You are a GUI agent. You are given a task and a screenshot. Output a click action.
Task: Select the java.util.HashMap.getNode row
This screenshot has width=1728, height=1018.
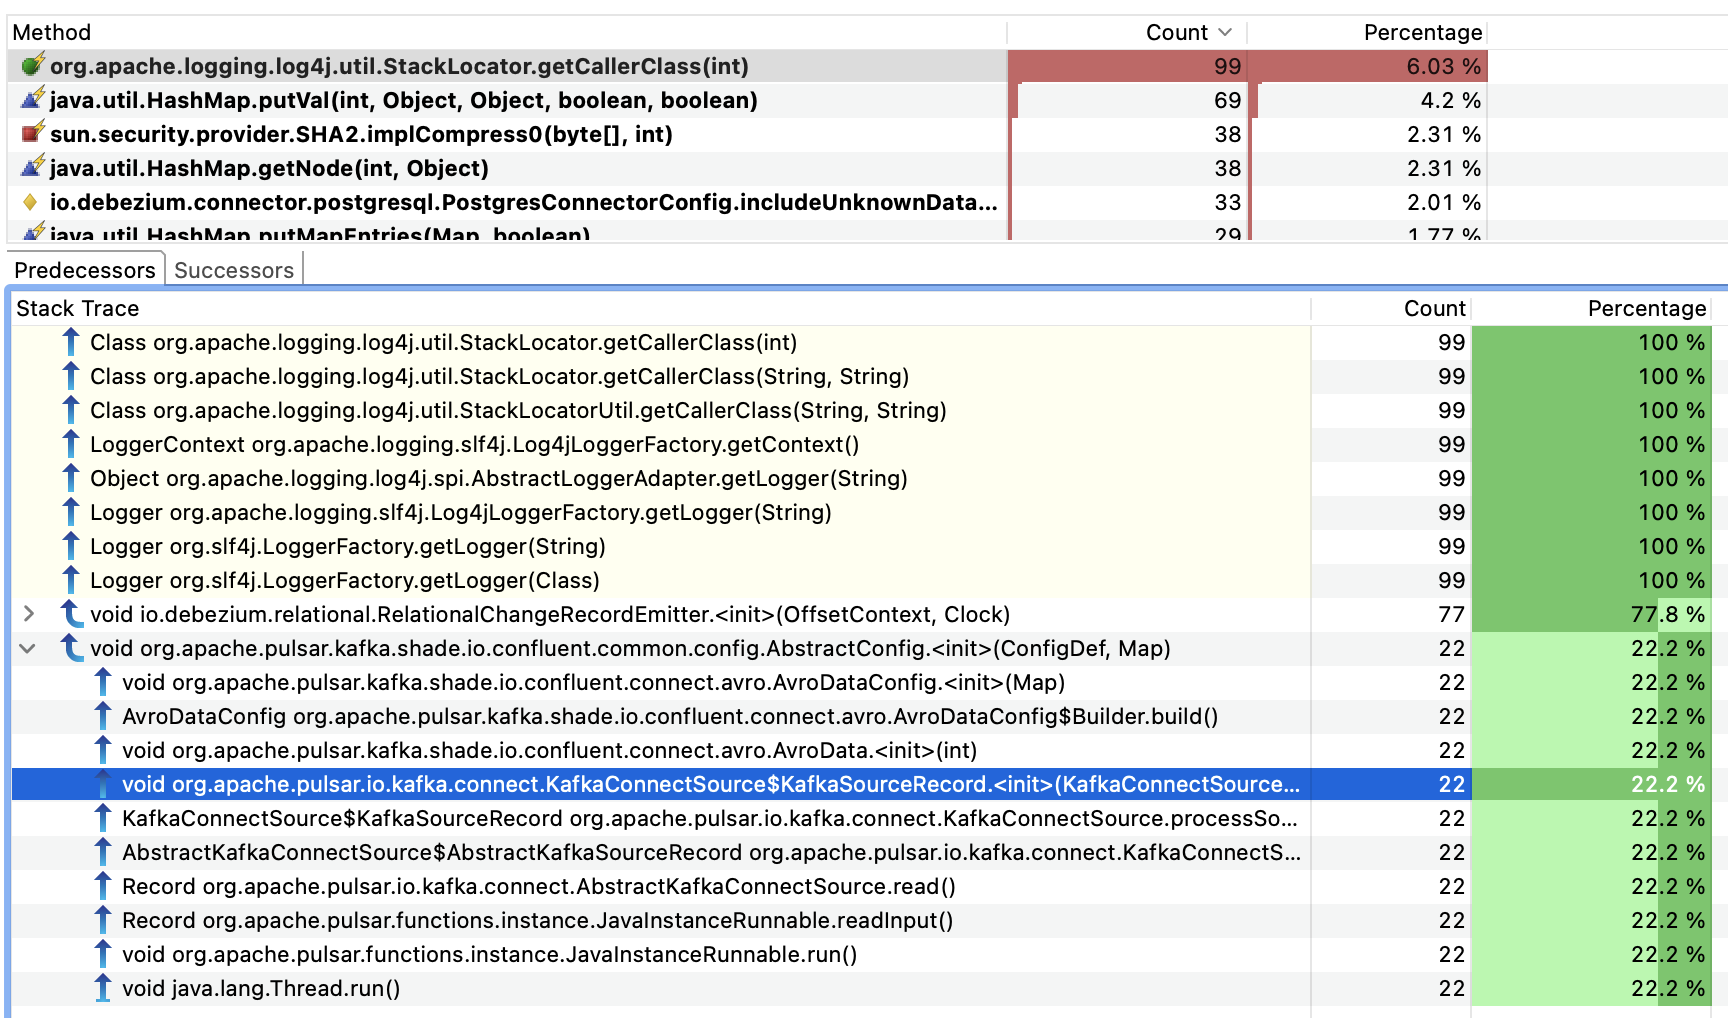[x=747, y=168]
